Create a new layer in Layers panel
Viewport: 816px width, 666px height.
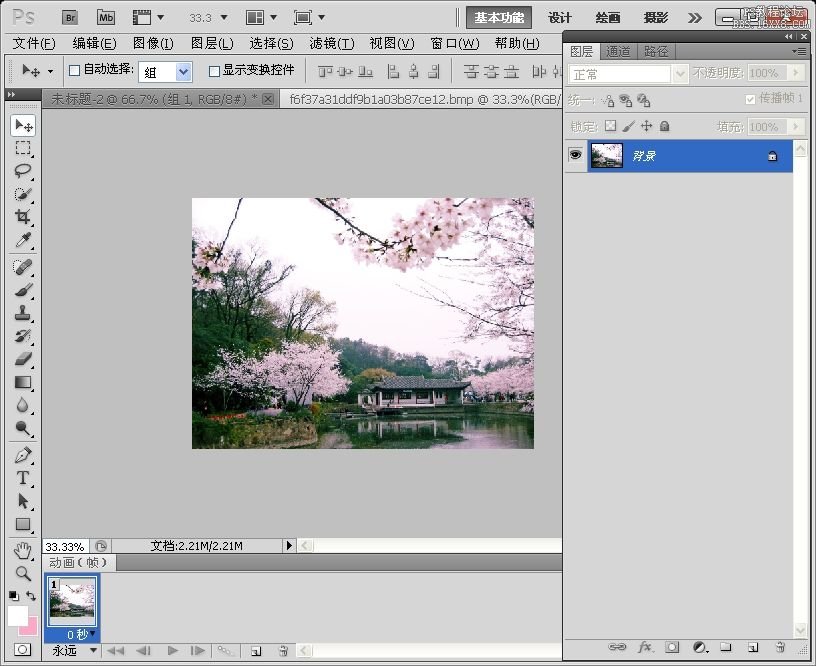(x=753, y=648)
